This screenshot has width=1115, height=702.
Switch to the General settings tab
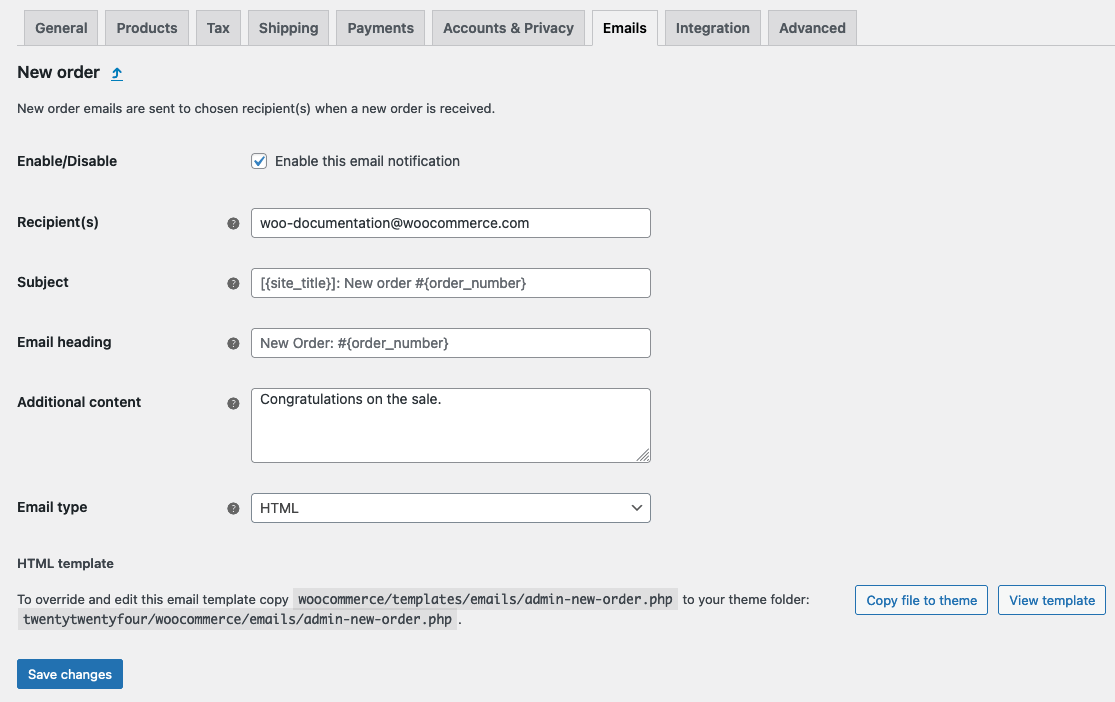click(60, 27)
